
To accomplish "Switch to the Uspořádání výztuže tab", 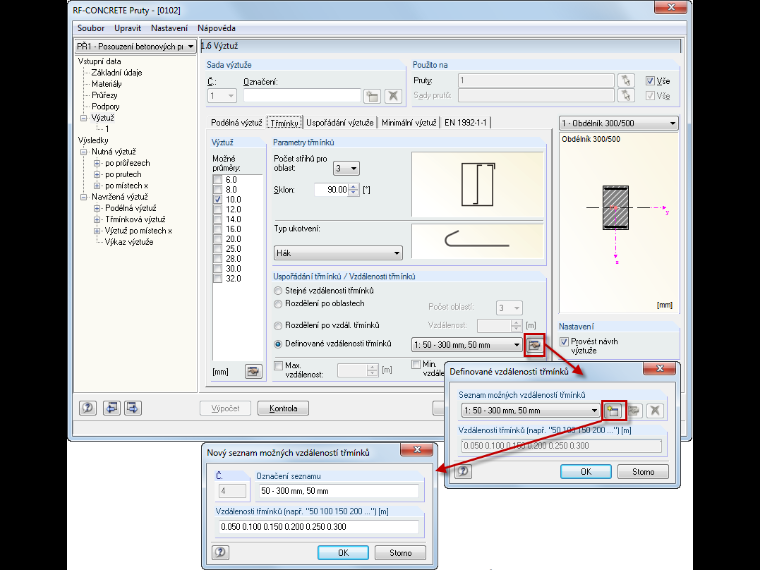I will pyautogui.click(x=340, y=123).
